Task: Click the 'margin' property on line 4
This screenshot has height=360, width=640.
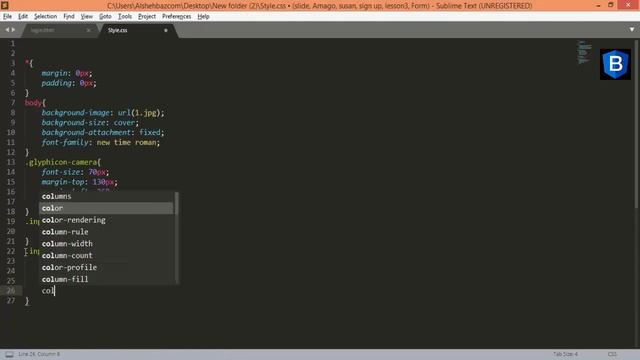Action: point(54,73)
